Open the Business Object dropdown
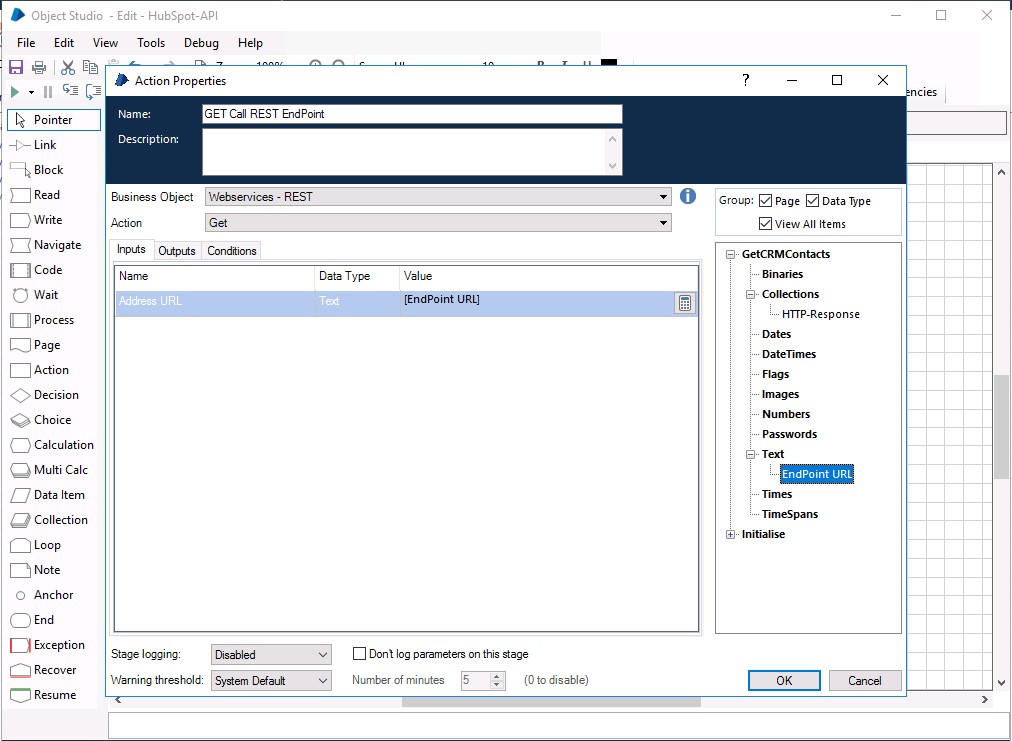The width and height of the screenshot is (1012, 741). click(438, 197)
